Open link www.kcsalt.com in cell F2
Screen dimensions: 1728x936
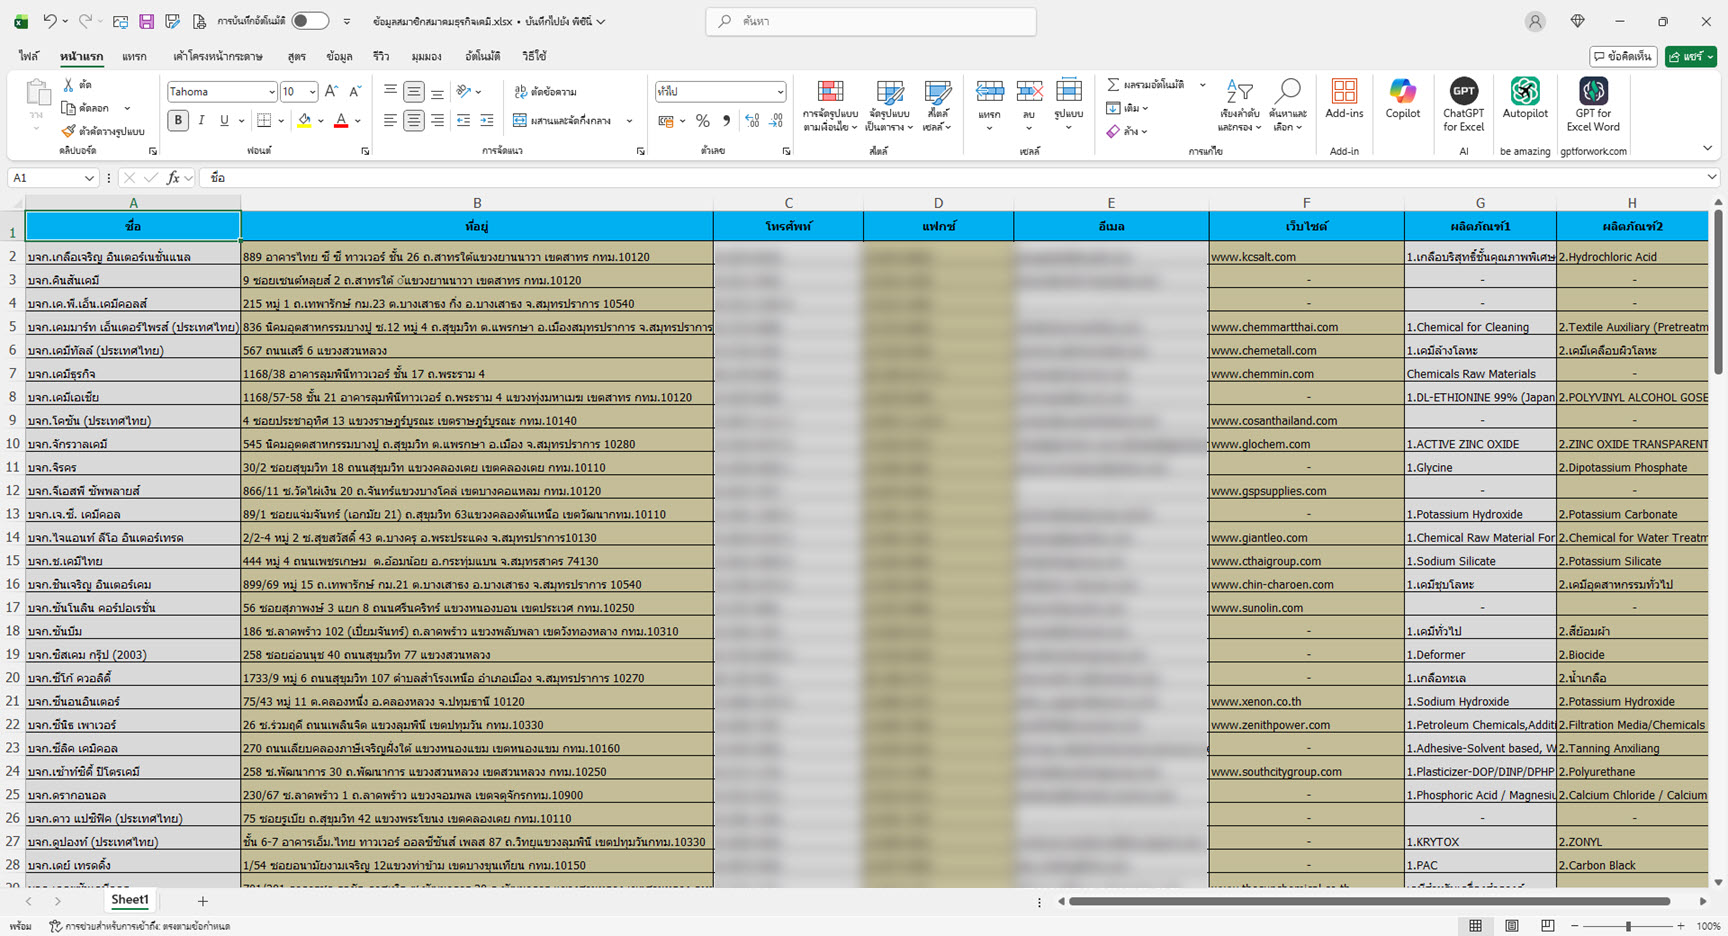[1253, 257]
